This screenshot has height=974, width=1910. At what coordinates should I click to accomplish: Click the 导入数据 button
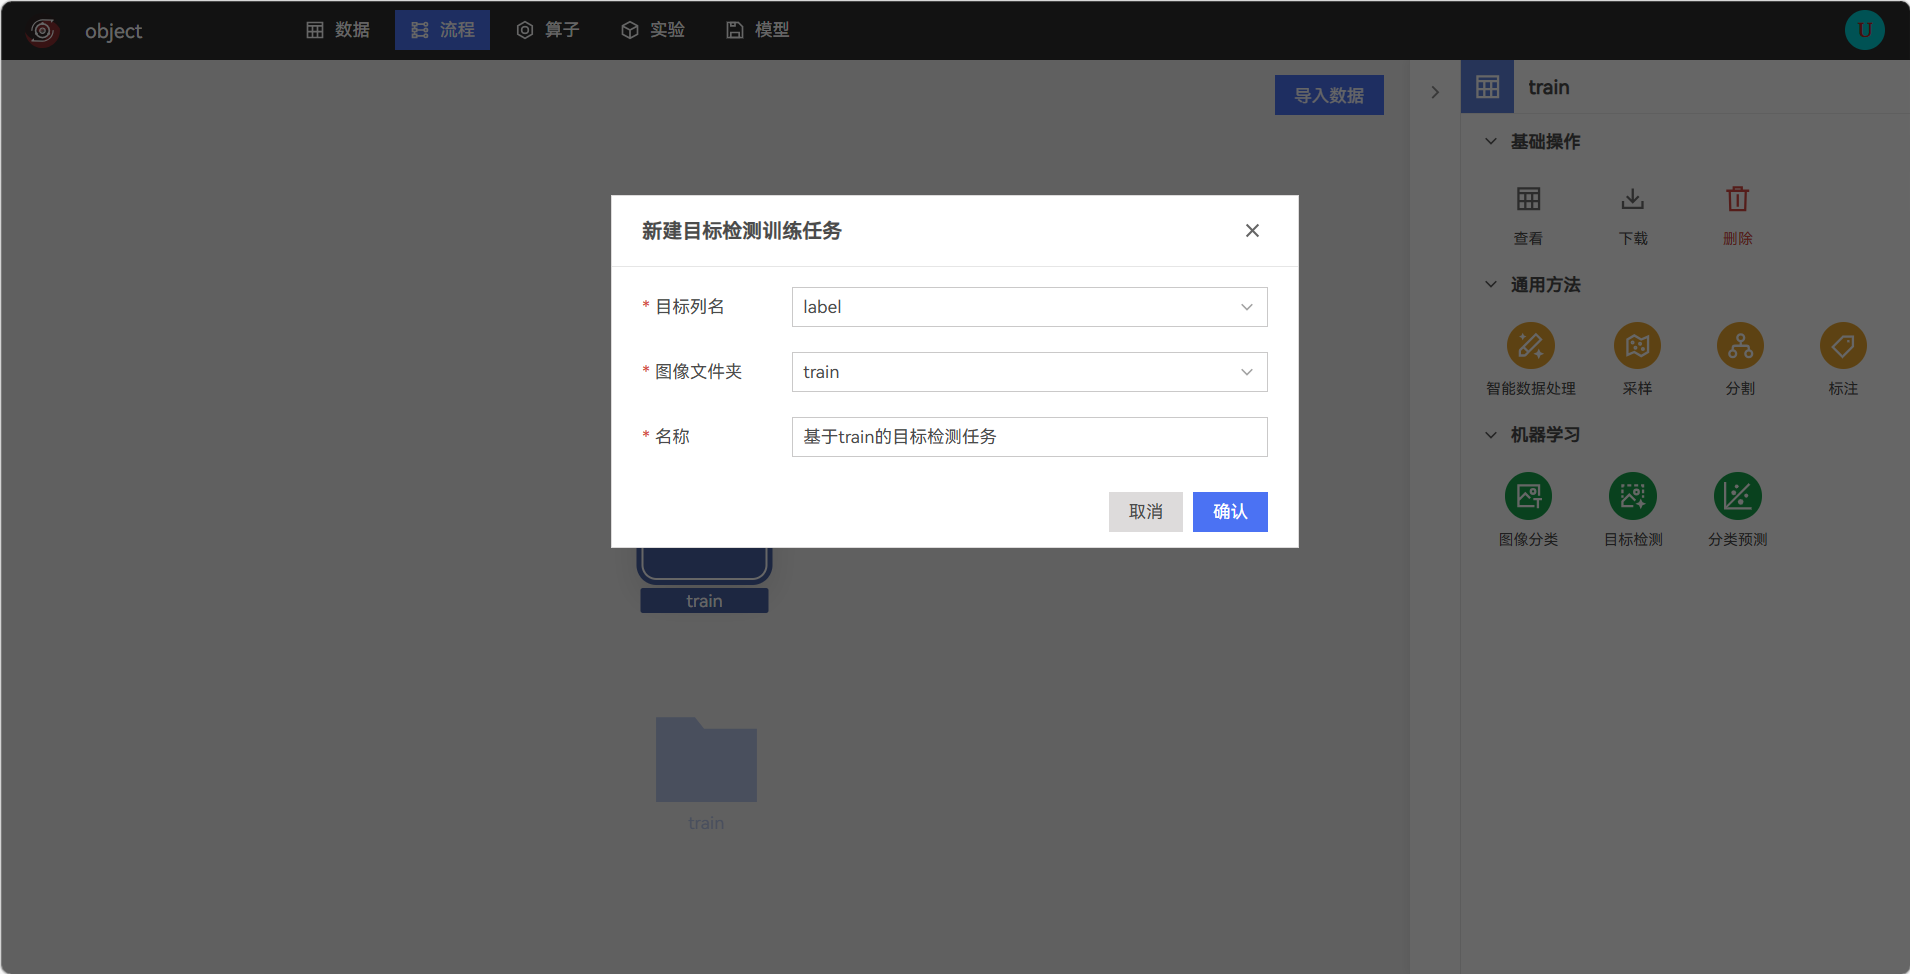point(1329,95)
